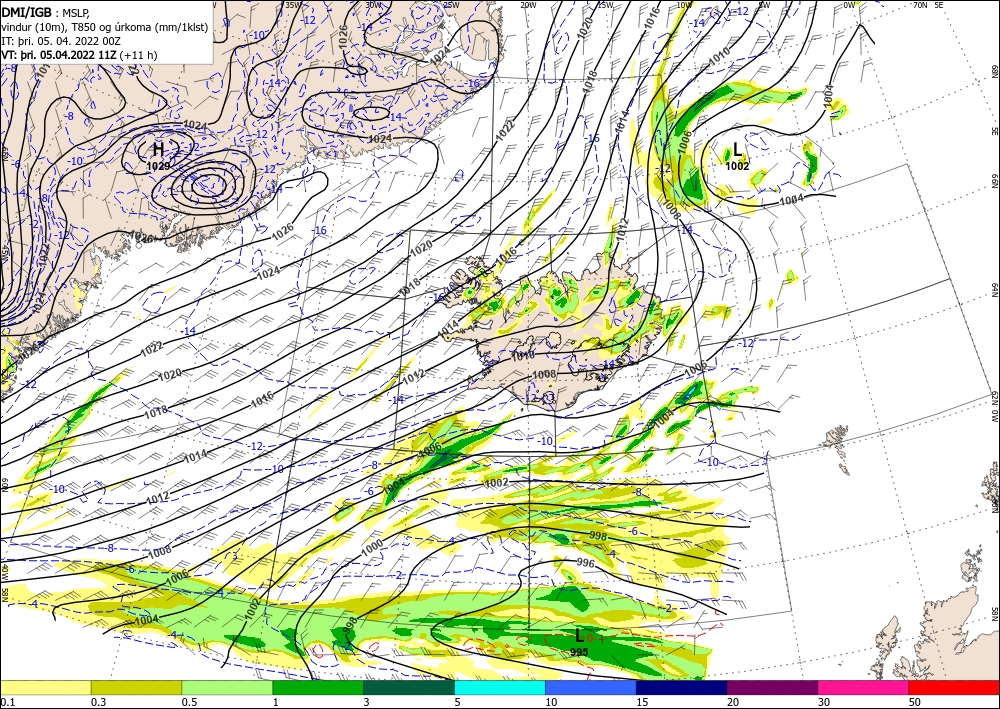Viewport: 1000px width, 709px height.
Task: Select the 'vindur (10m), T850 og úrkoma' line
Action: [104, 26]
